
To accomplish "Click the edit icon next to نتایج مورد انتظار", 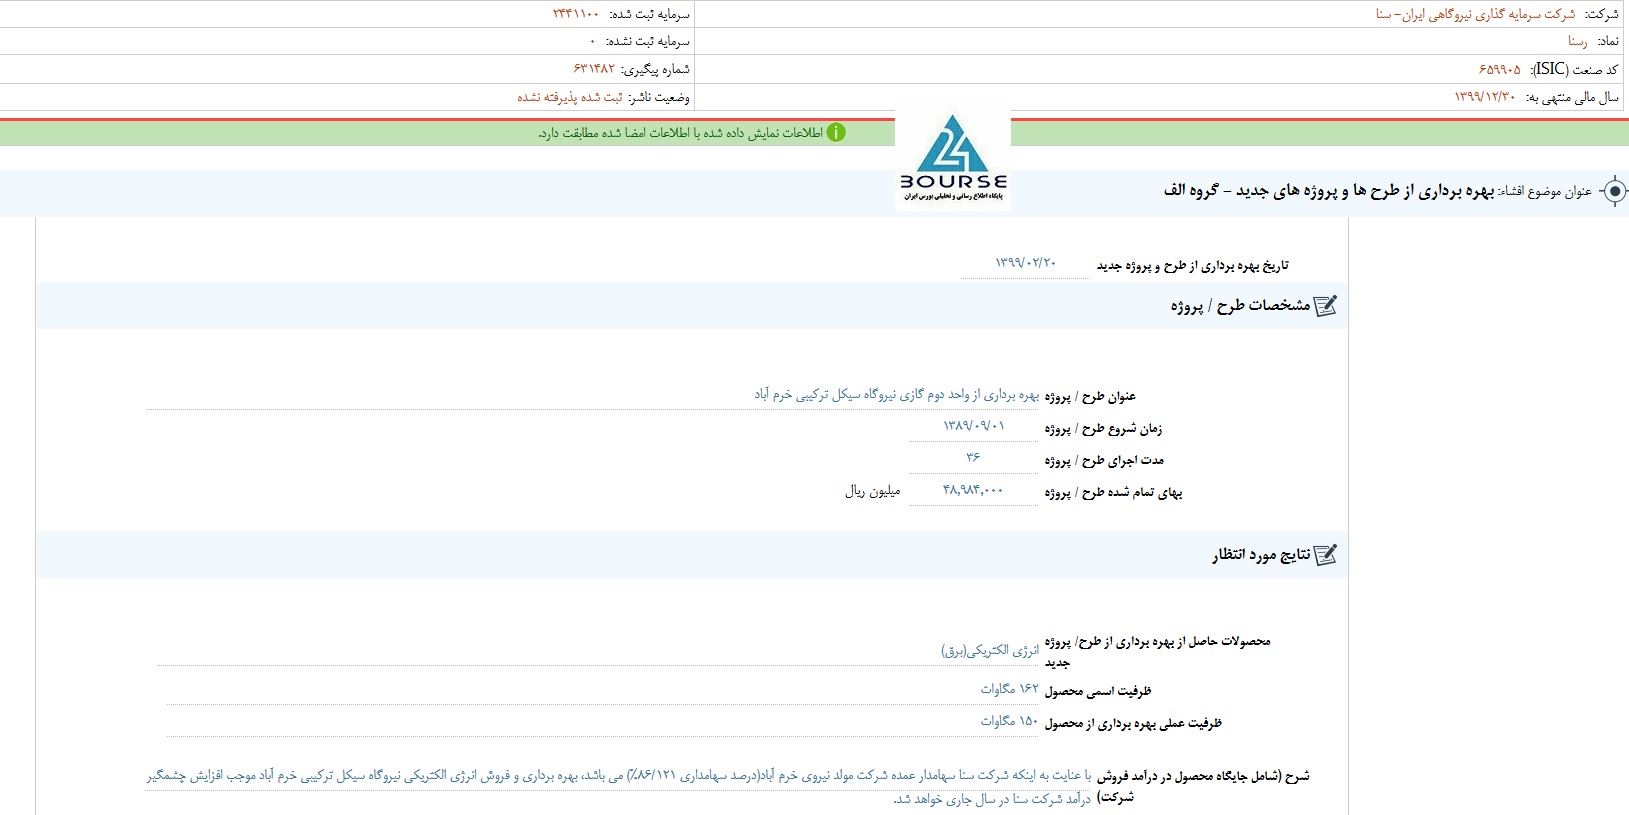I will (1325, 555).
